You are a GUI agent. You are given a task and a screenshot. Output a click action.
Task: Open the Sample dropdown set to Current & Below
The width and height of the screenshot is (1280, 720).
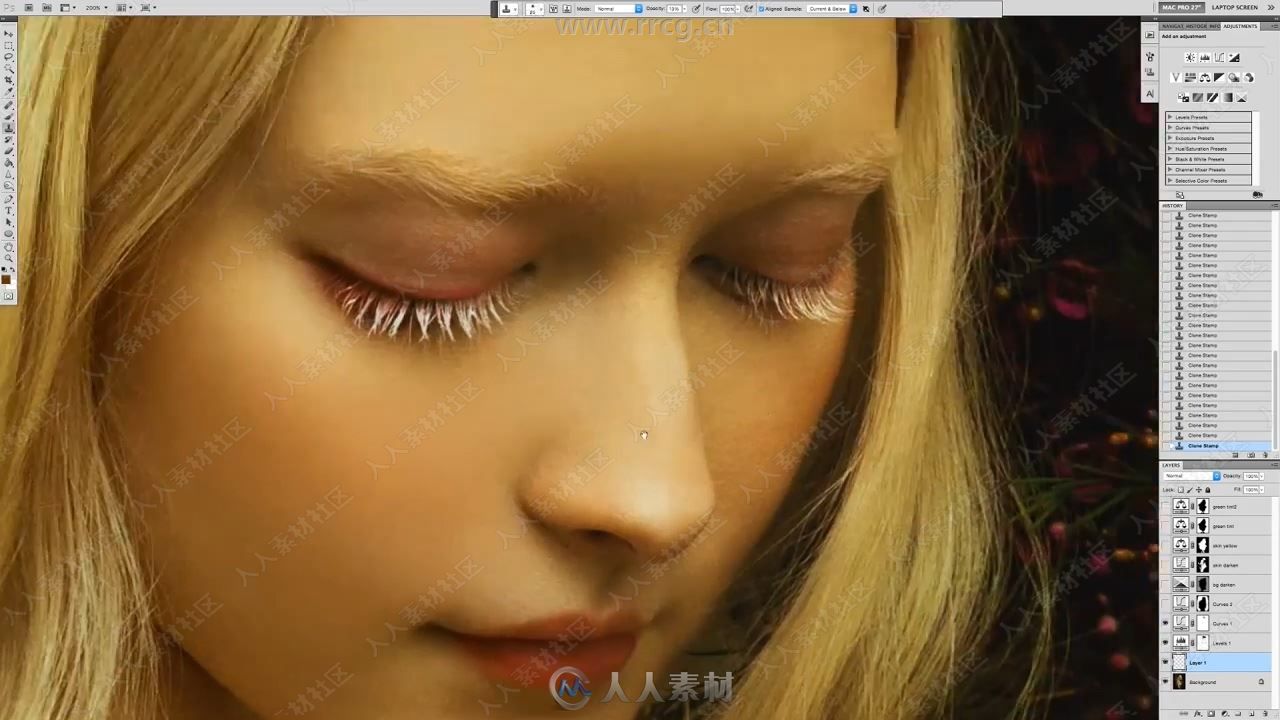(x=832, y=8)
